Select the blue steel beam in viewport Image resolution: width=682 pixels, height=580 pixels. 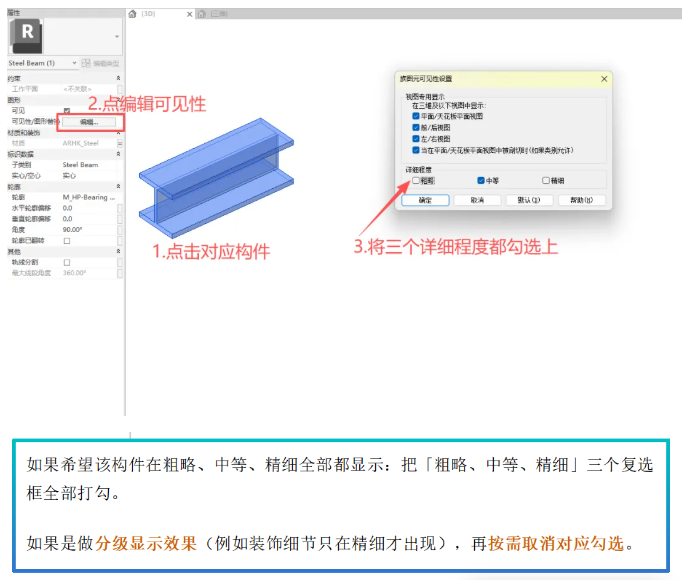point(216,178)
